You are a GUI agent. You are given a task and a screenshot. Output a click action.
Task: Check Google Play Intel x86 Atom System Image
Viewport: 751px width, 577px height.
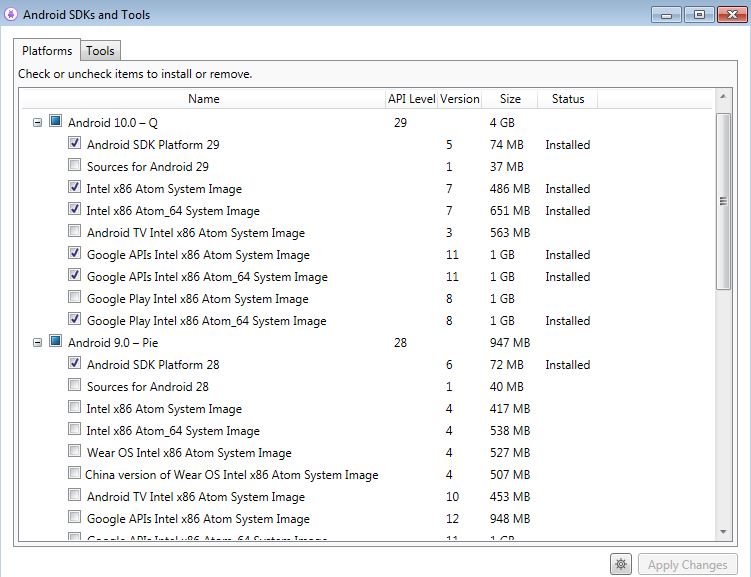pos(74,297)
